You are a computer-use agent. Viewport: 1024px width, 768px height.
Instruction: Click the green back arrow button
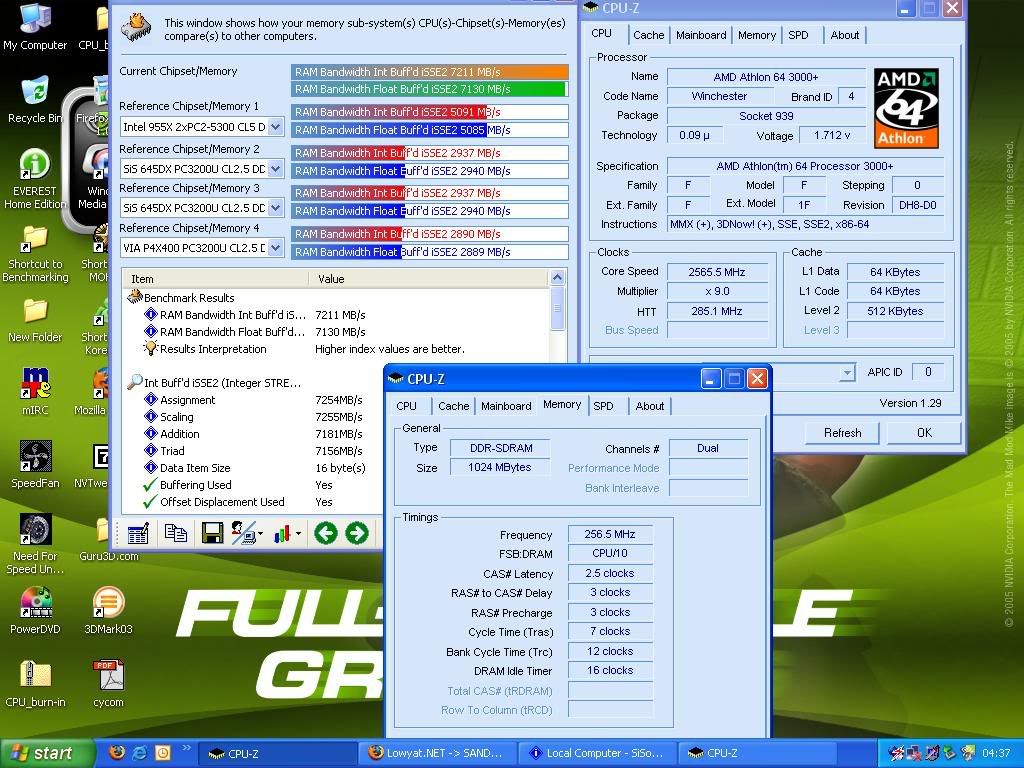click(325, 534)
